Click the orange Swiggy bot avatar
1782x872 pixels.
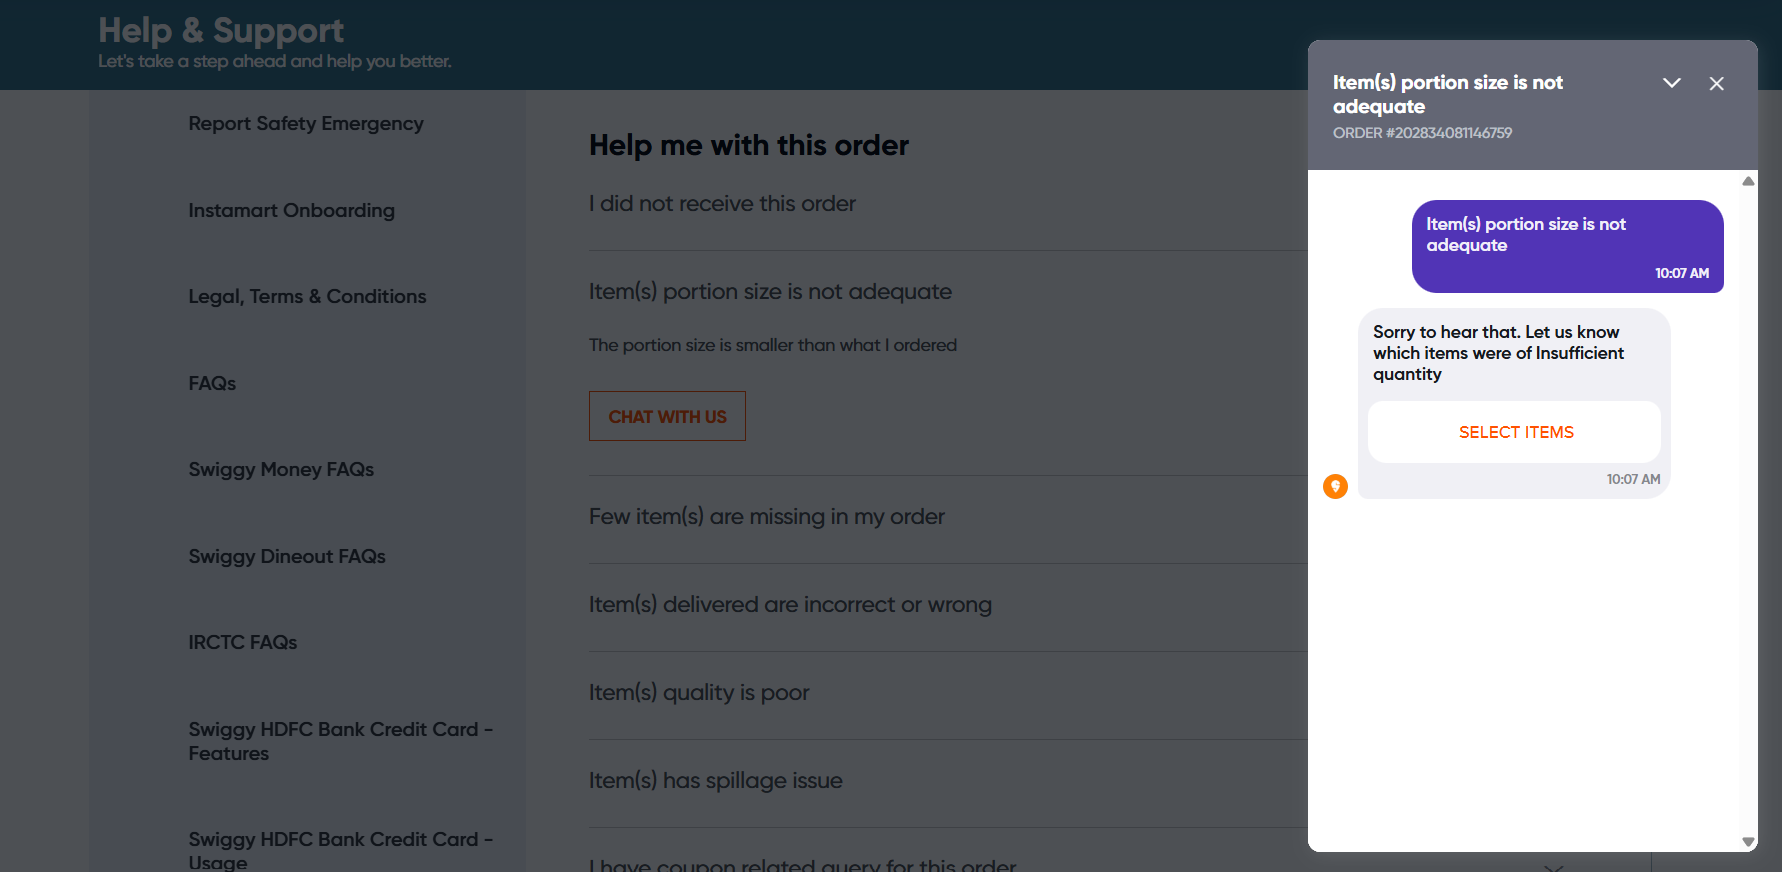click(x=1335, y=487)
